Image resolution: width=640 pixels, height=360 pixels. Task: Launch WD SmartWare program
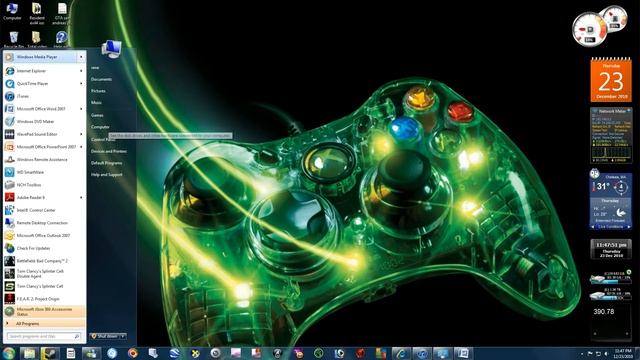pos(44,172)
